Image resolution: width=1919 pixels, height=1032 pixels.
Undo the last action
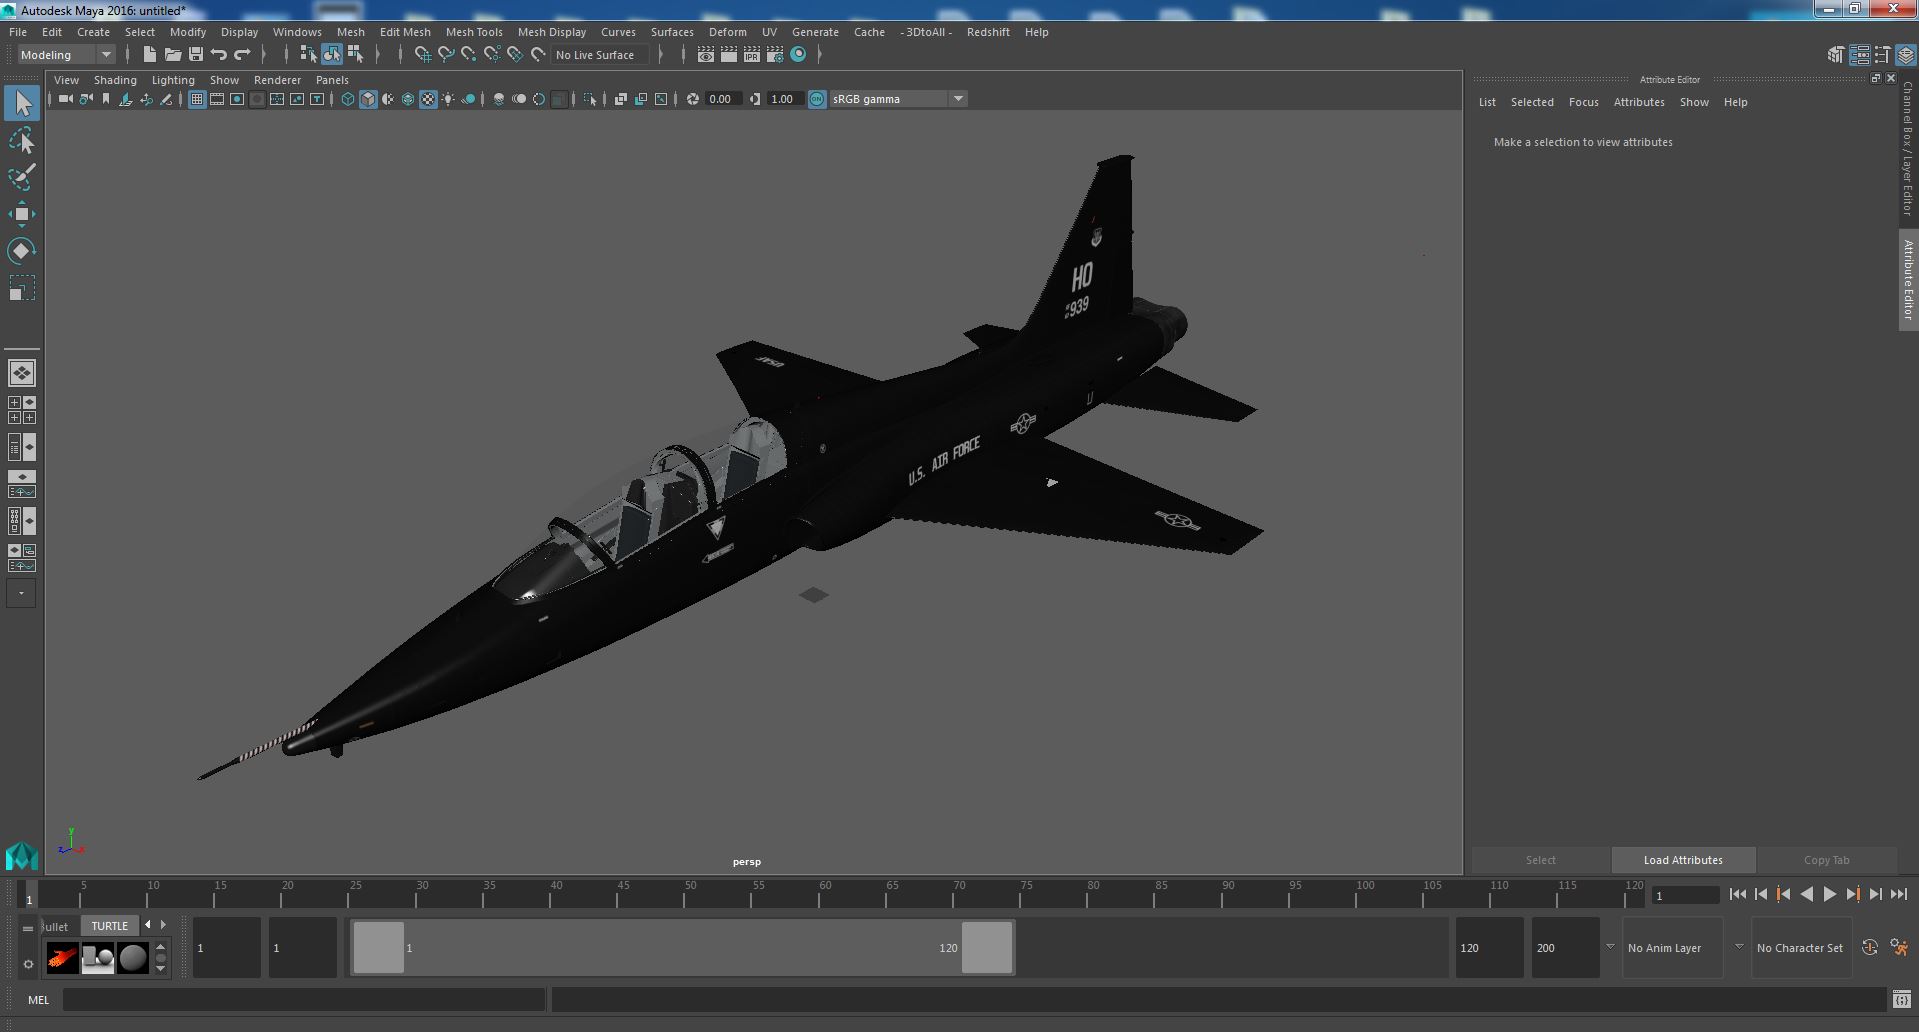click(219, 55)
